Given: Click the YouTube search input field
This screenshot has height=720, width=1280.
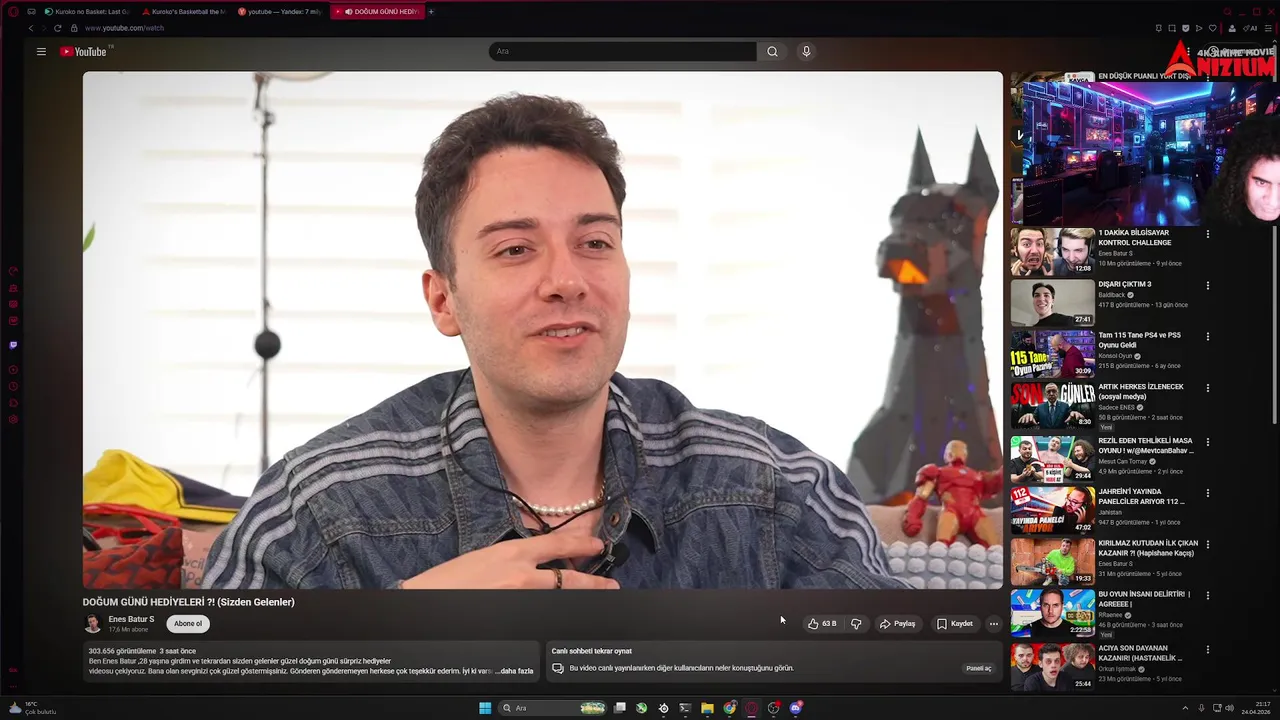Looking at the screenshot, I should click(622, 51).
